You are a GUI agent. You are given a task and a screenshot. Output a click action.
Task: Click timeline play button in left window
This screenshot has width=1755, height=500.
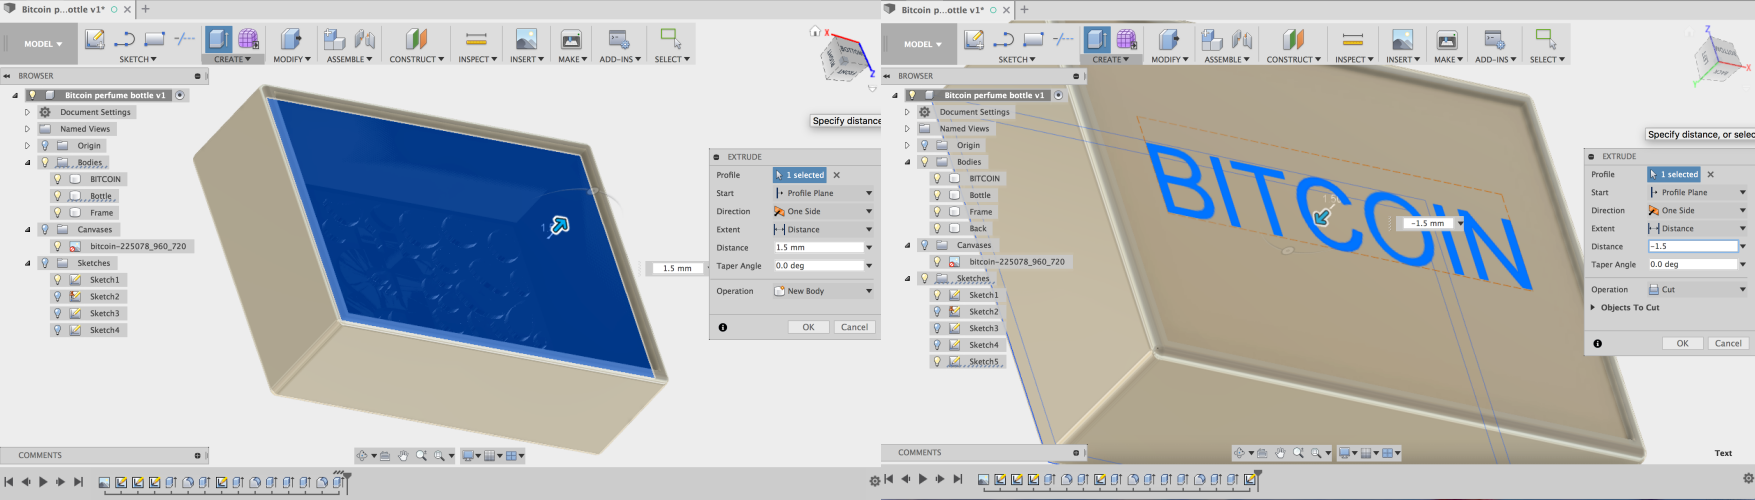point(43,482)
